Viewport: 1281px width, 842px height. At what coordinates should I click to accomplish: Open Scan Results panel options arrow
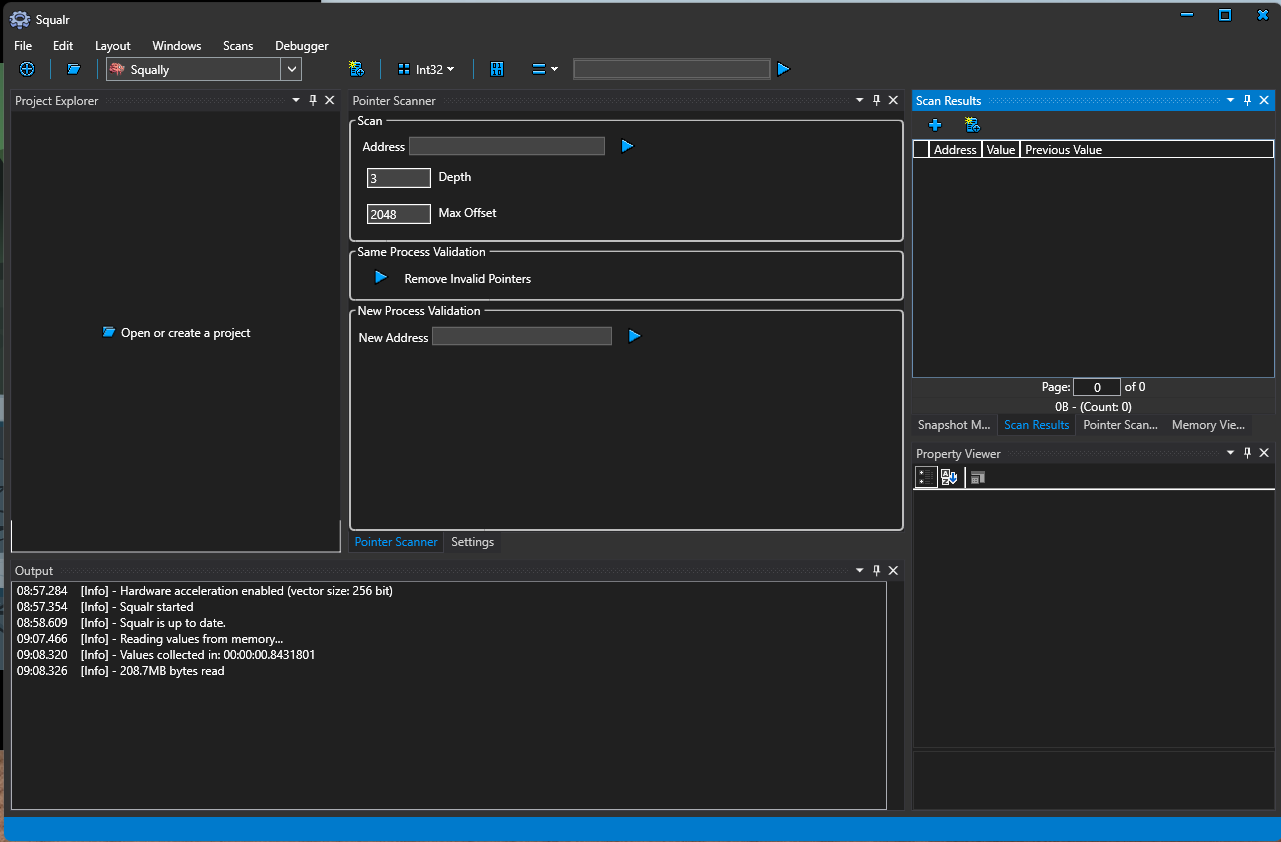click(x=1231, y=100)
